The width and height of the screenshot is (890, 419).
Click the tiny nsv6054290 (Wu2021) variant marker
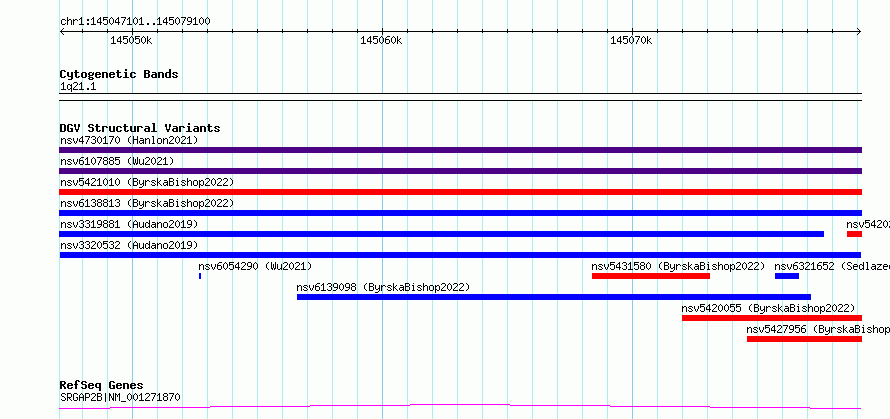coord(200,276)
